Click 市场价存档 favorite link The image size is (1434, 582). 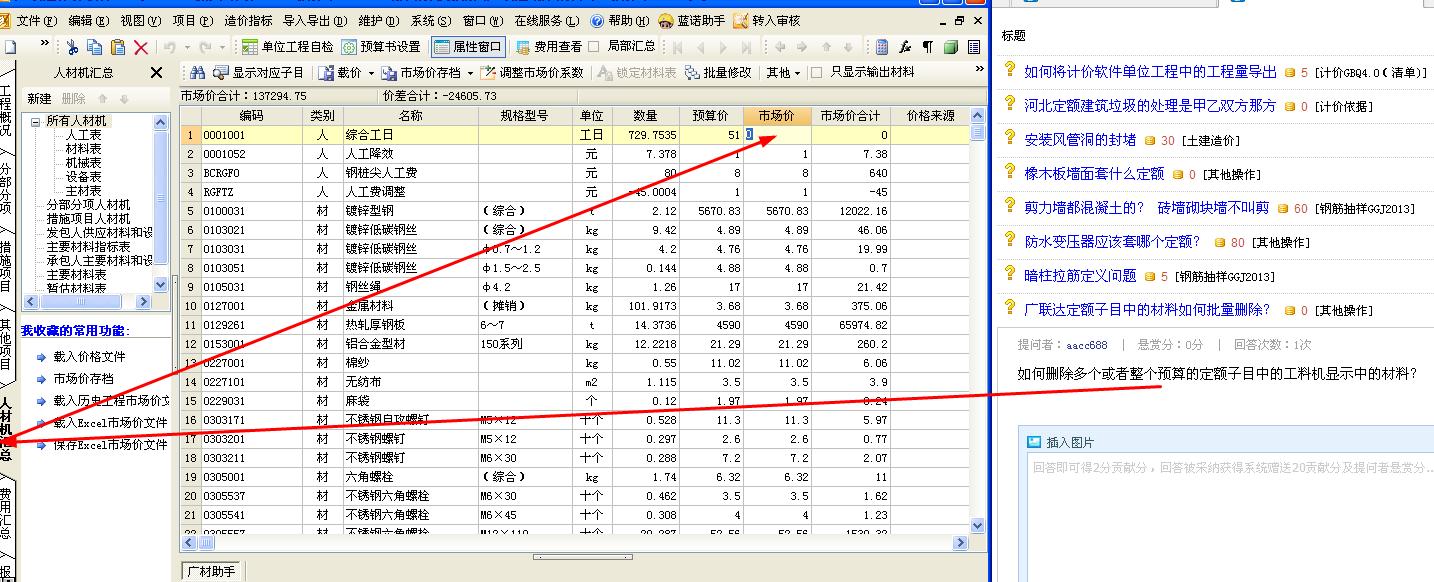(x=83, y=379)
